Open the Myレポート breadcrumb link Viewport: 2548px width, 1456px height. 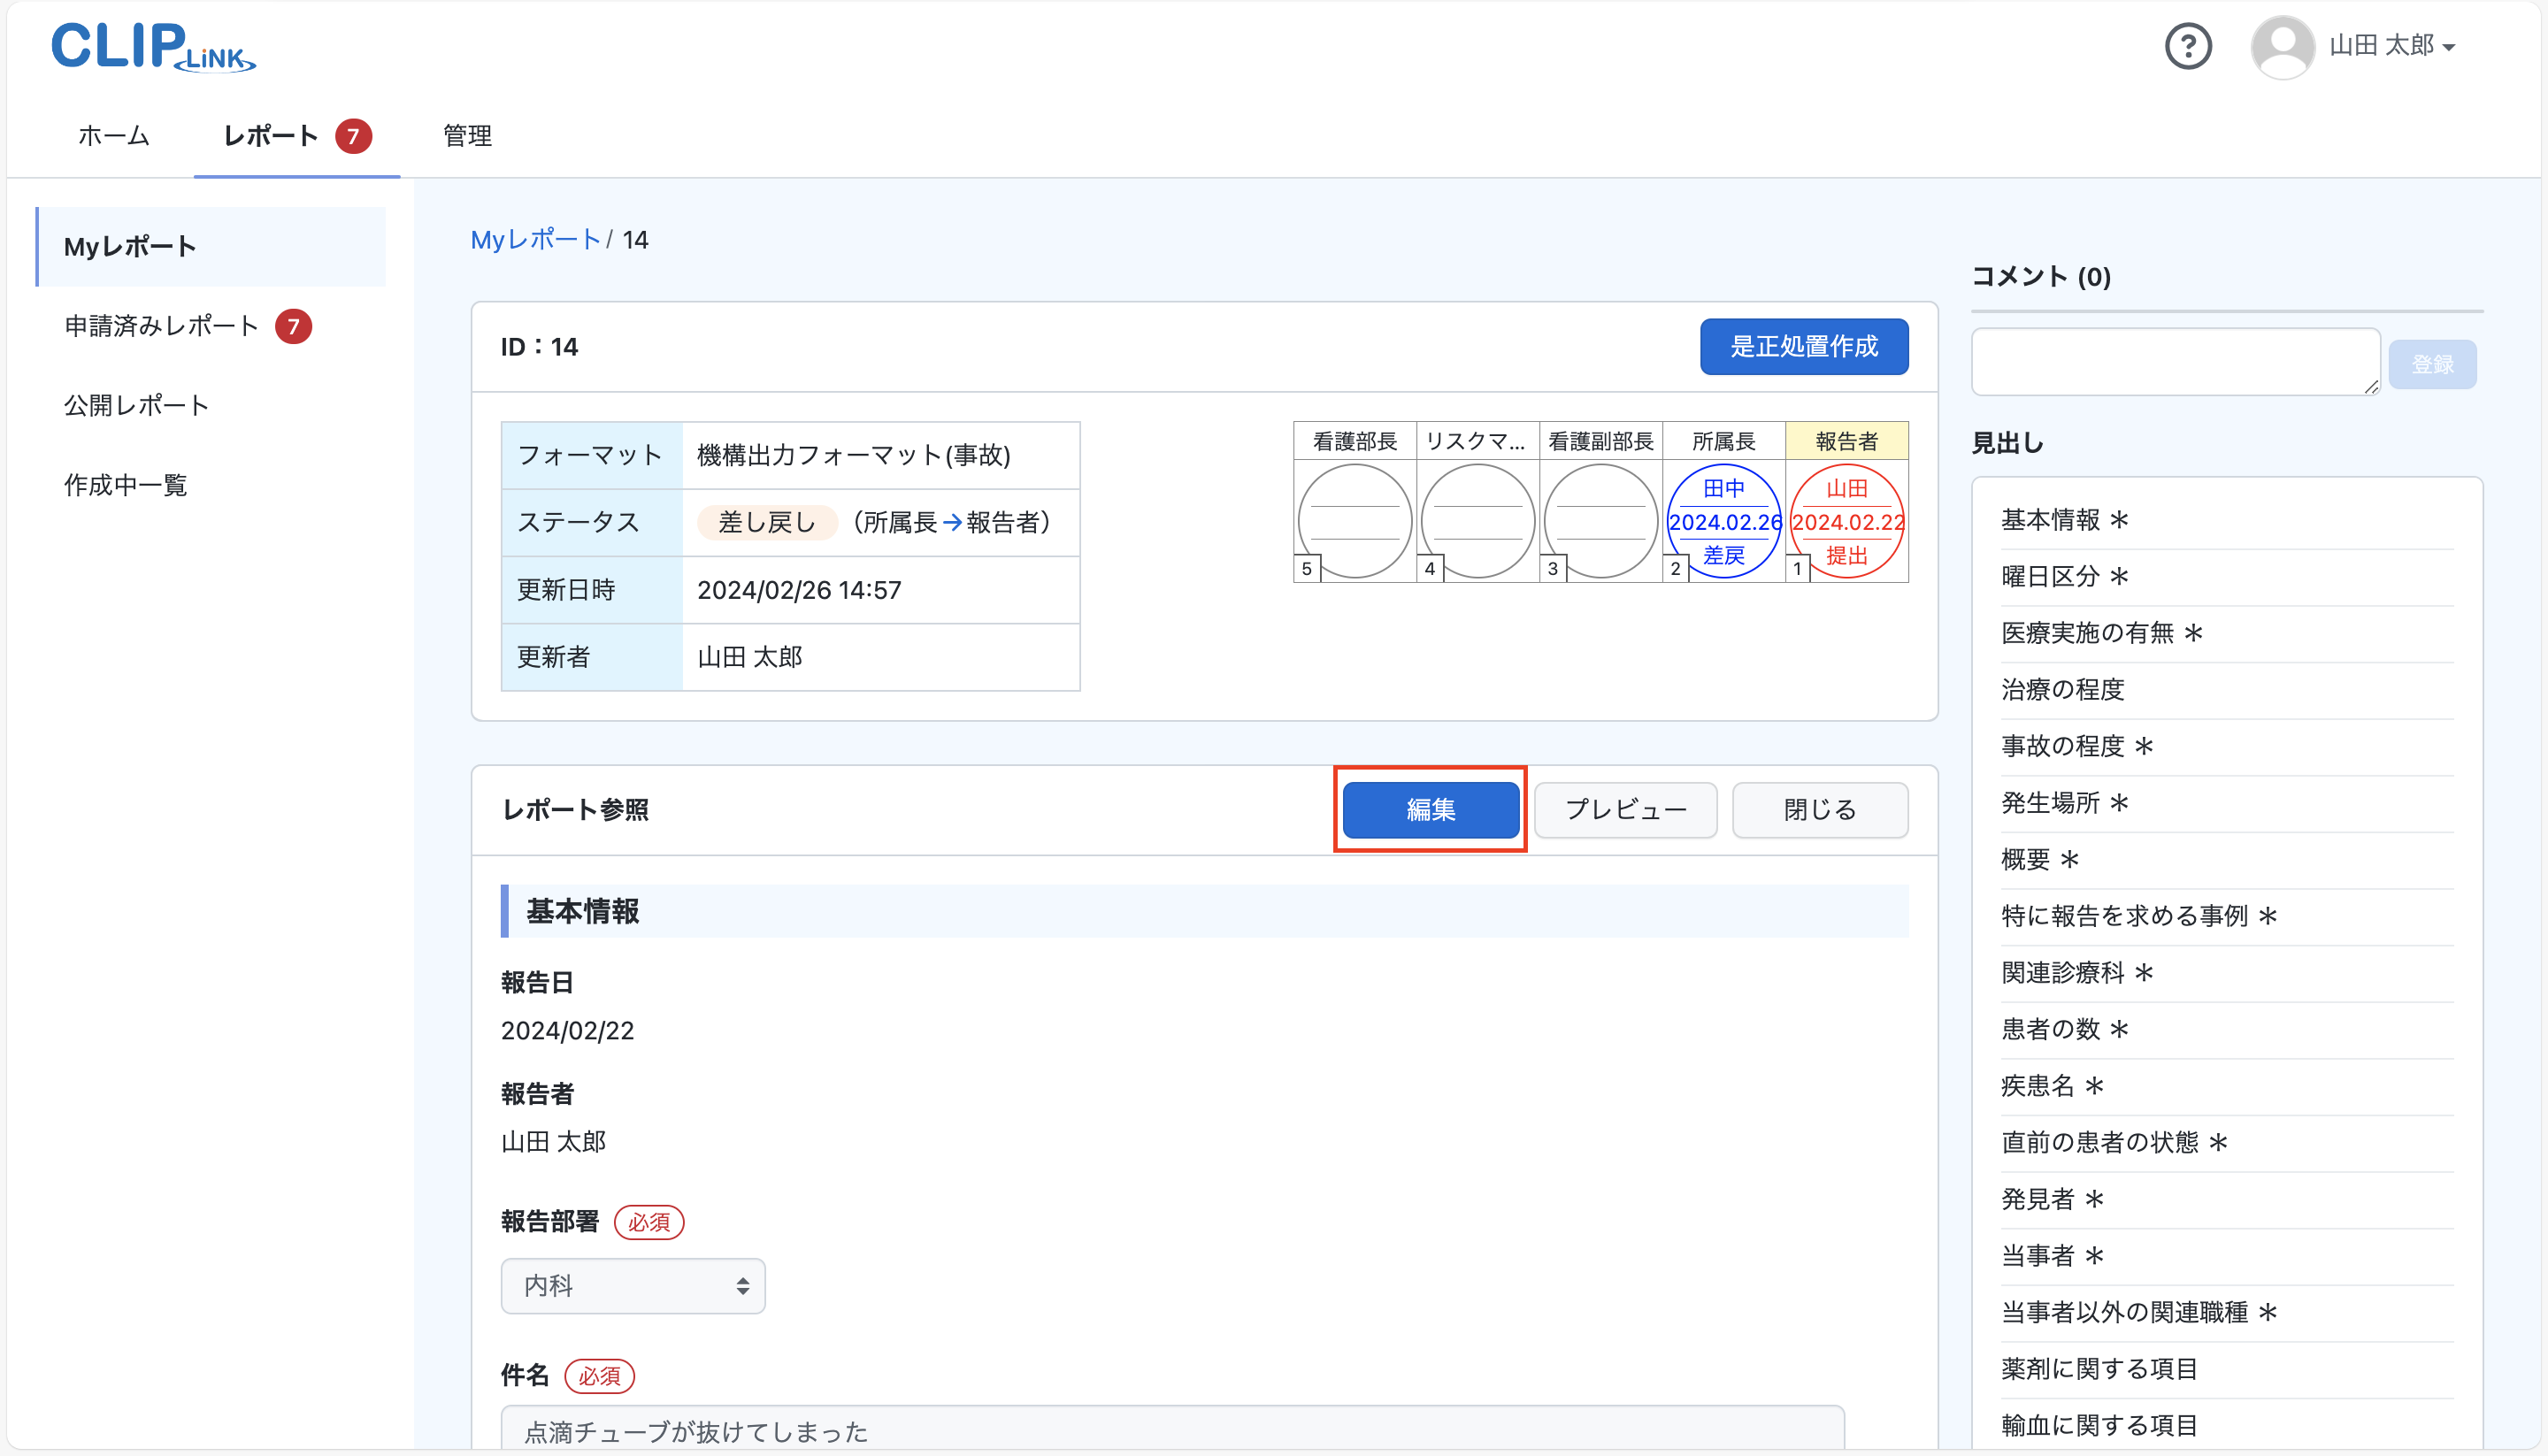[x=536, y=239]
